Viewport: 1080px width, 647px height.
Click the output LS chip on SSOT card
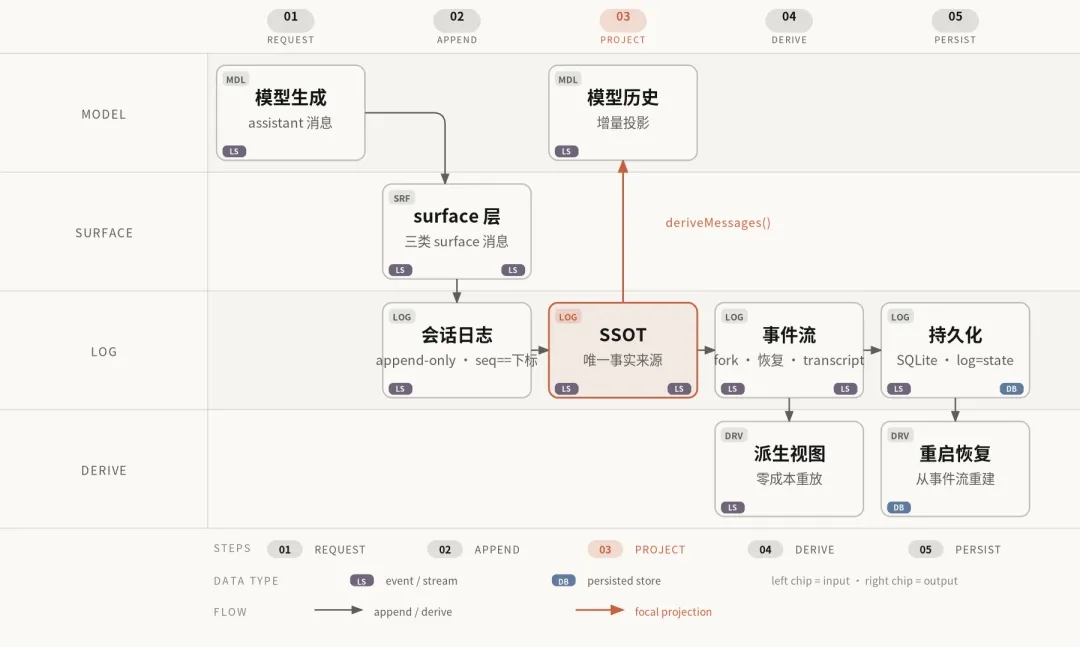point(679,389)
